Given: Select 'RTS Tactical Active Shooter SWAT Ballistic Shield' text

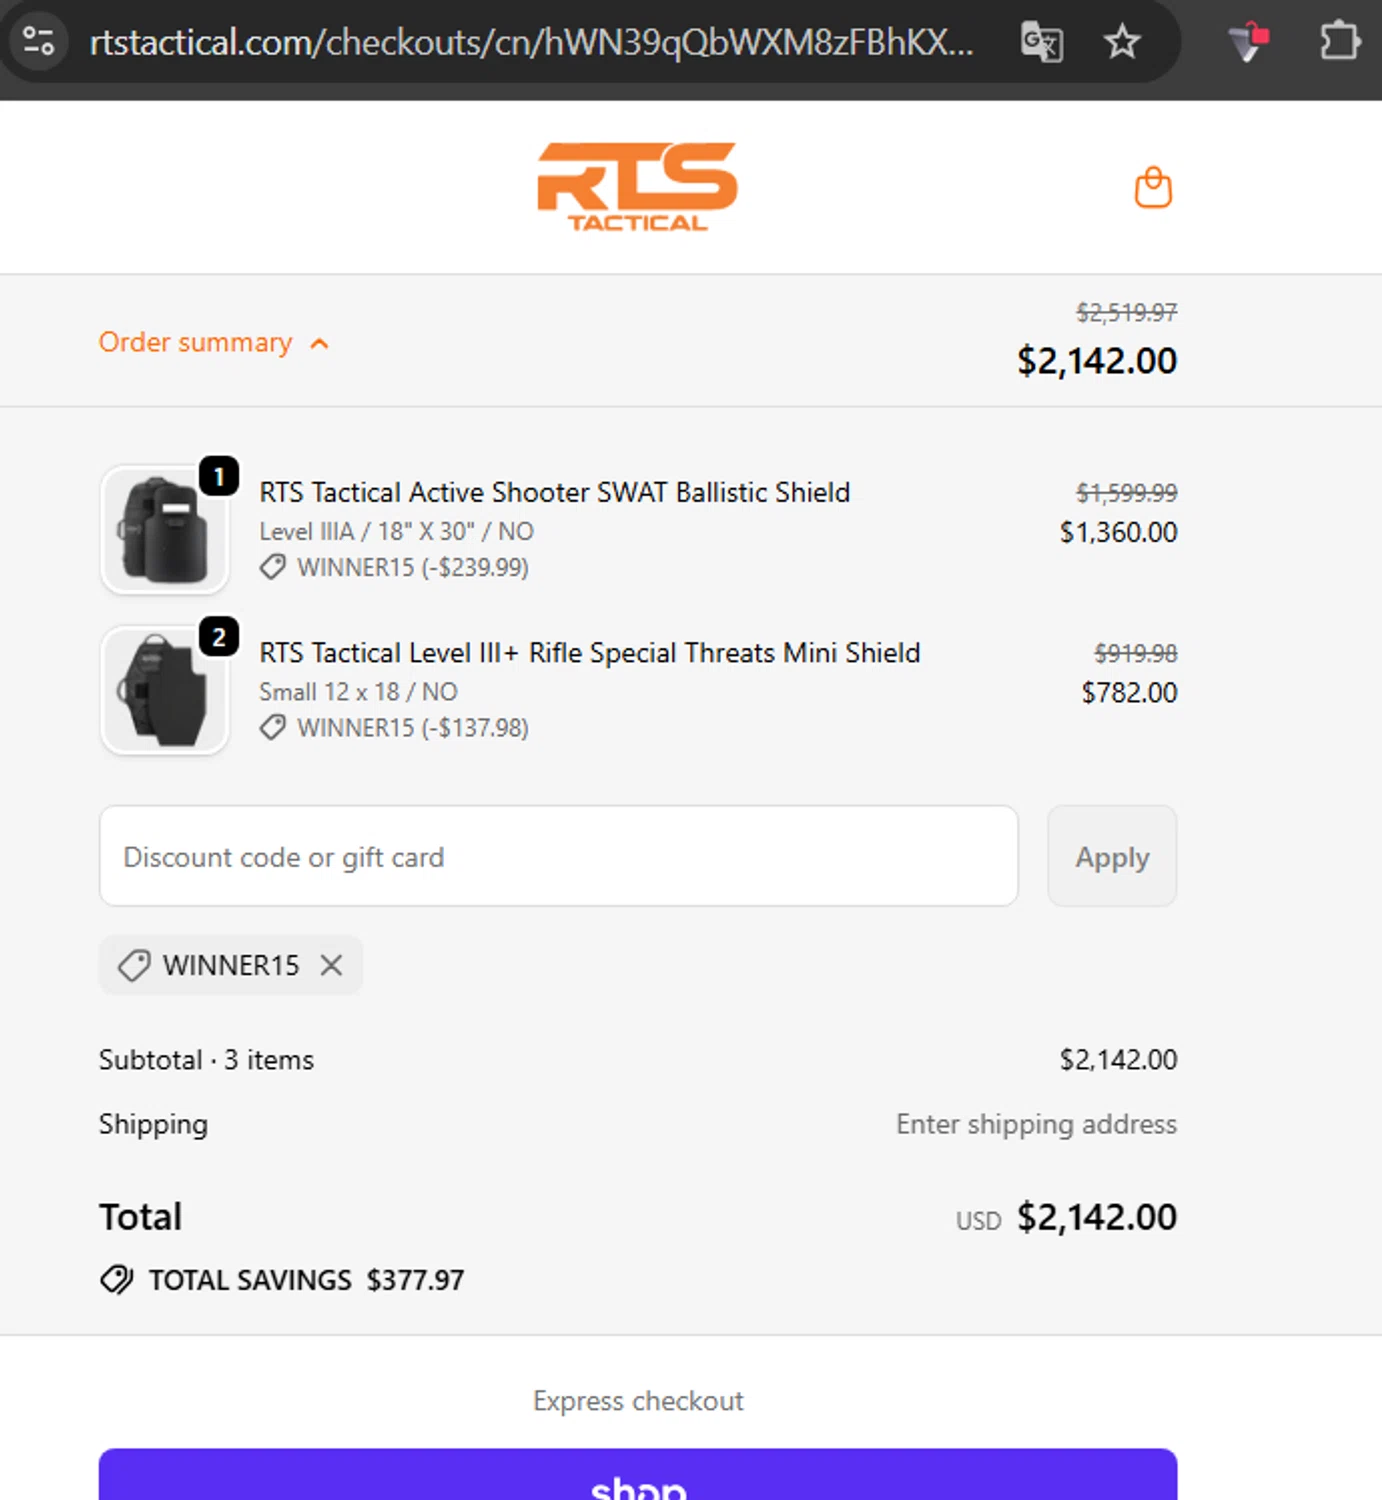Looking at the screenshot, I should pyautogui.click(x=555, y=492).
